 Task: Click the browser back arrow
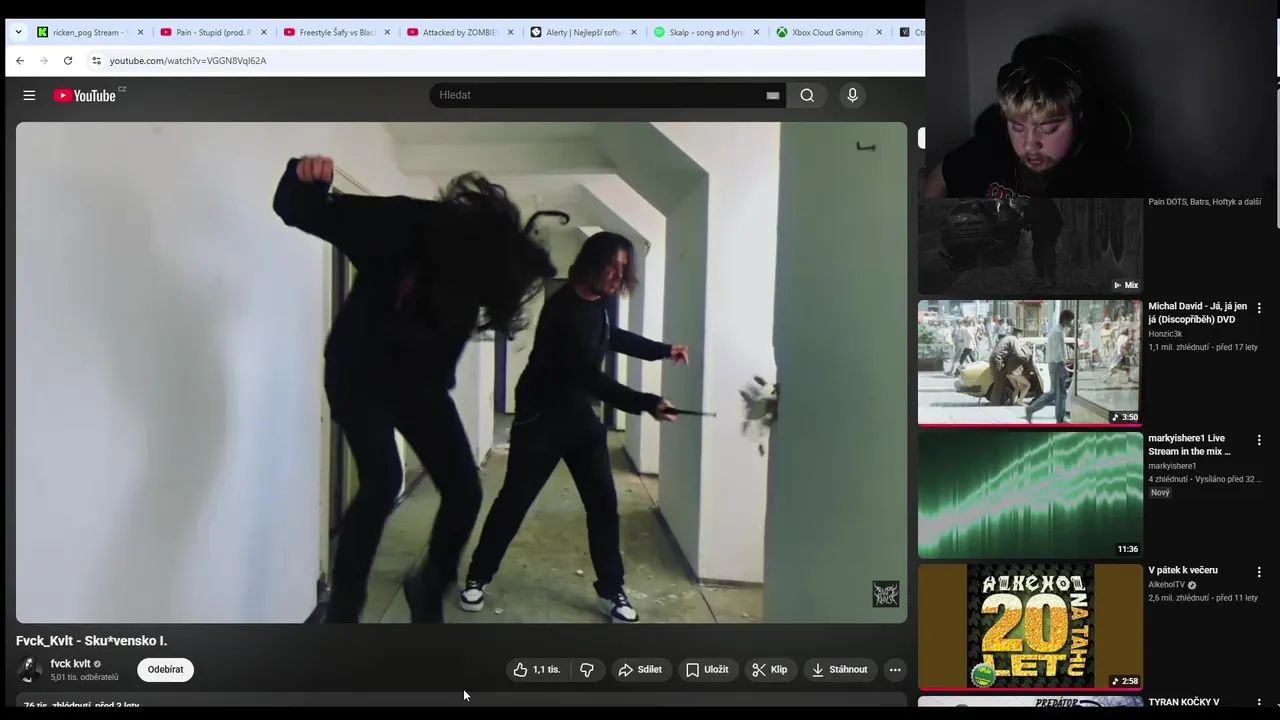20,60
